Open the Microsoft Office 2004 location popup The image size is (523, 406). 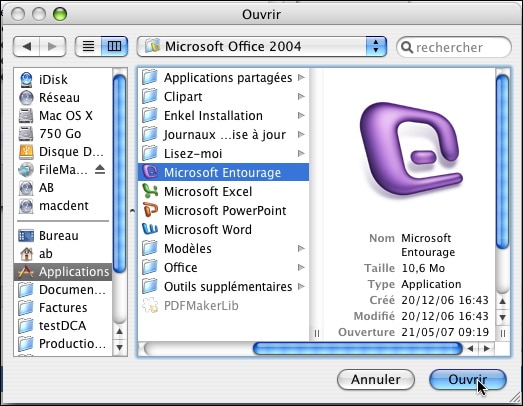tap(262, 46)
